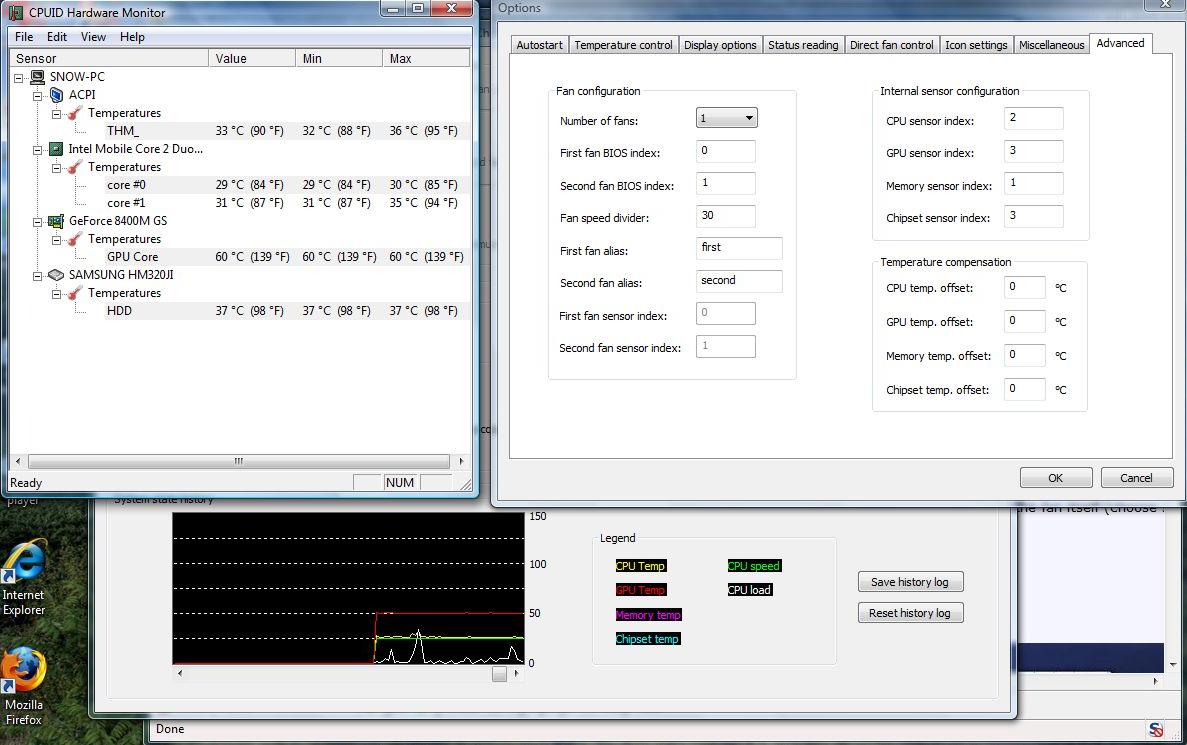Screen dimensions: 1187x745
Task: Click the CPU sensor index field
Action: pos(1033,118)
